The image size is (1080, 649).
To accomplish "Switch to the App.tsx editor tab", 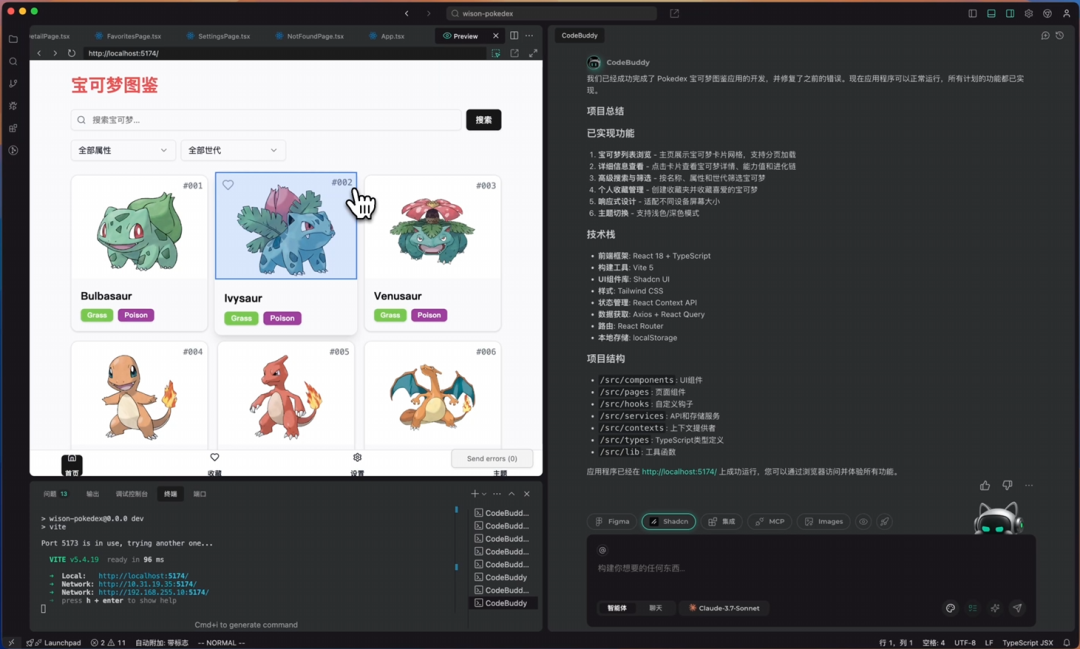I will [389, 35].
